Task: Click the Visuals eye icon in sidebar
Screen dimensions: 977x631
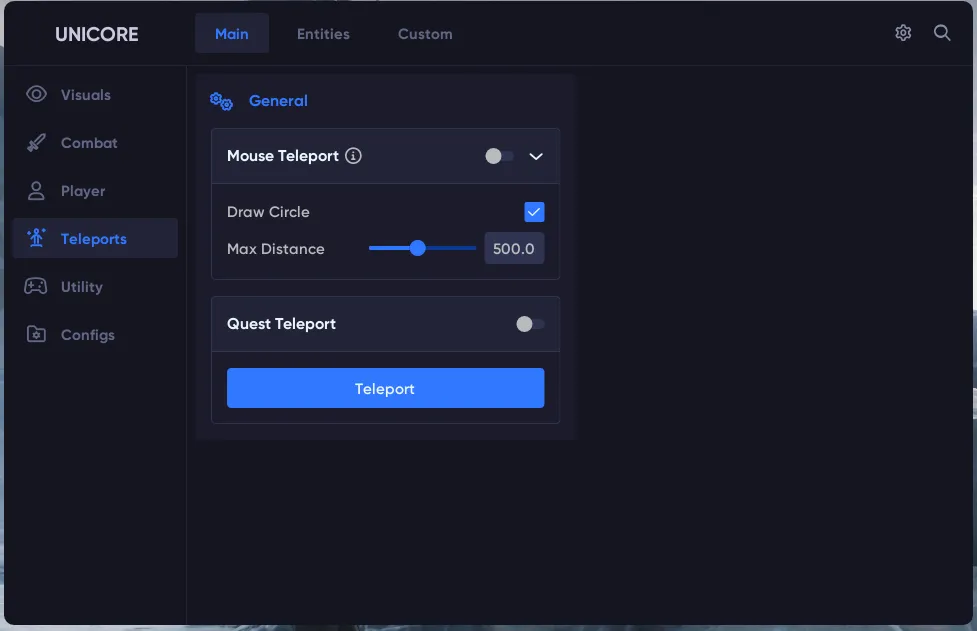Action: [x=37, y=95]
